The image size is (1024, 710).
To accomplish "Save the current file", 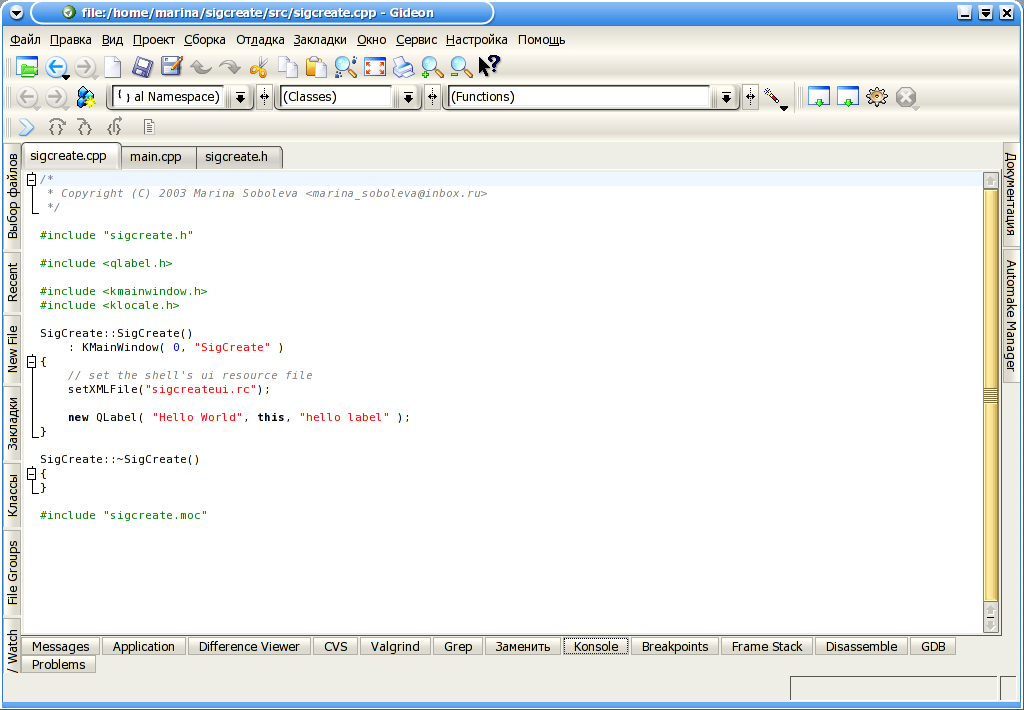I will point(142,66).
